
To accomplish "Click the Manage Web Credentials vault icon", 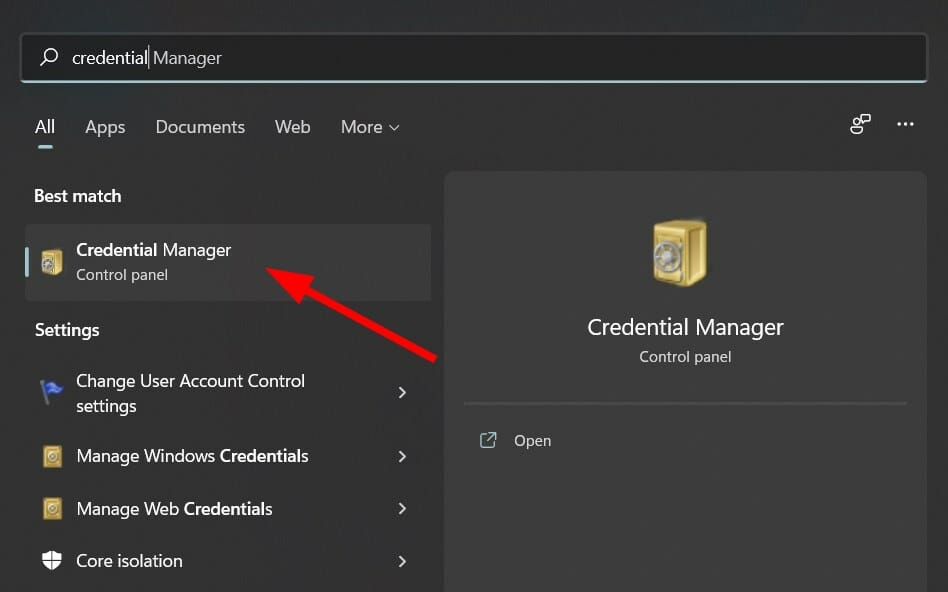I will click(51, 509).
